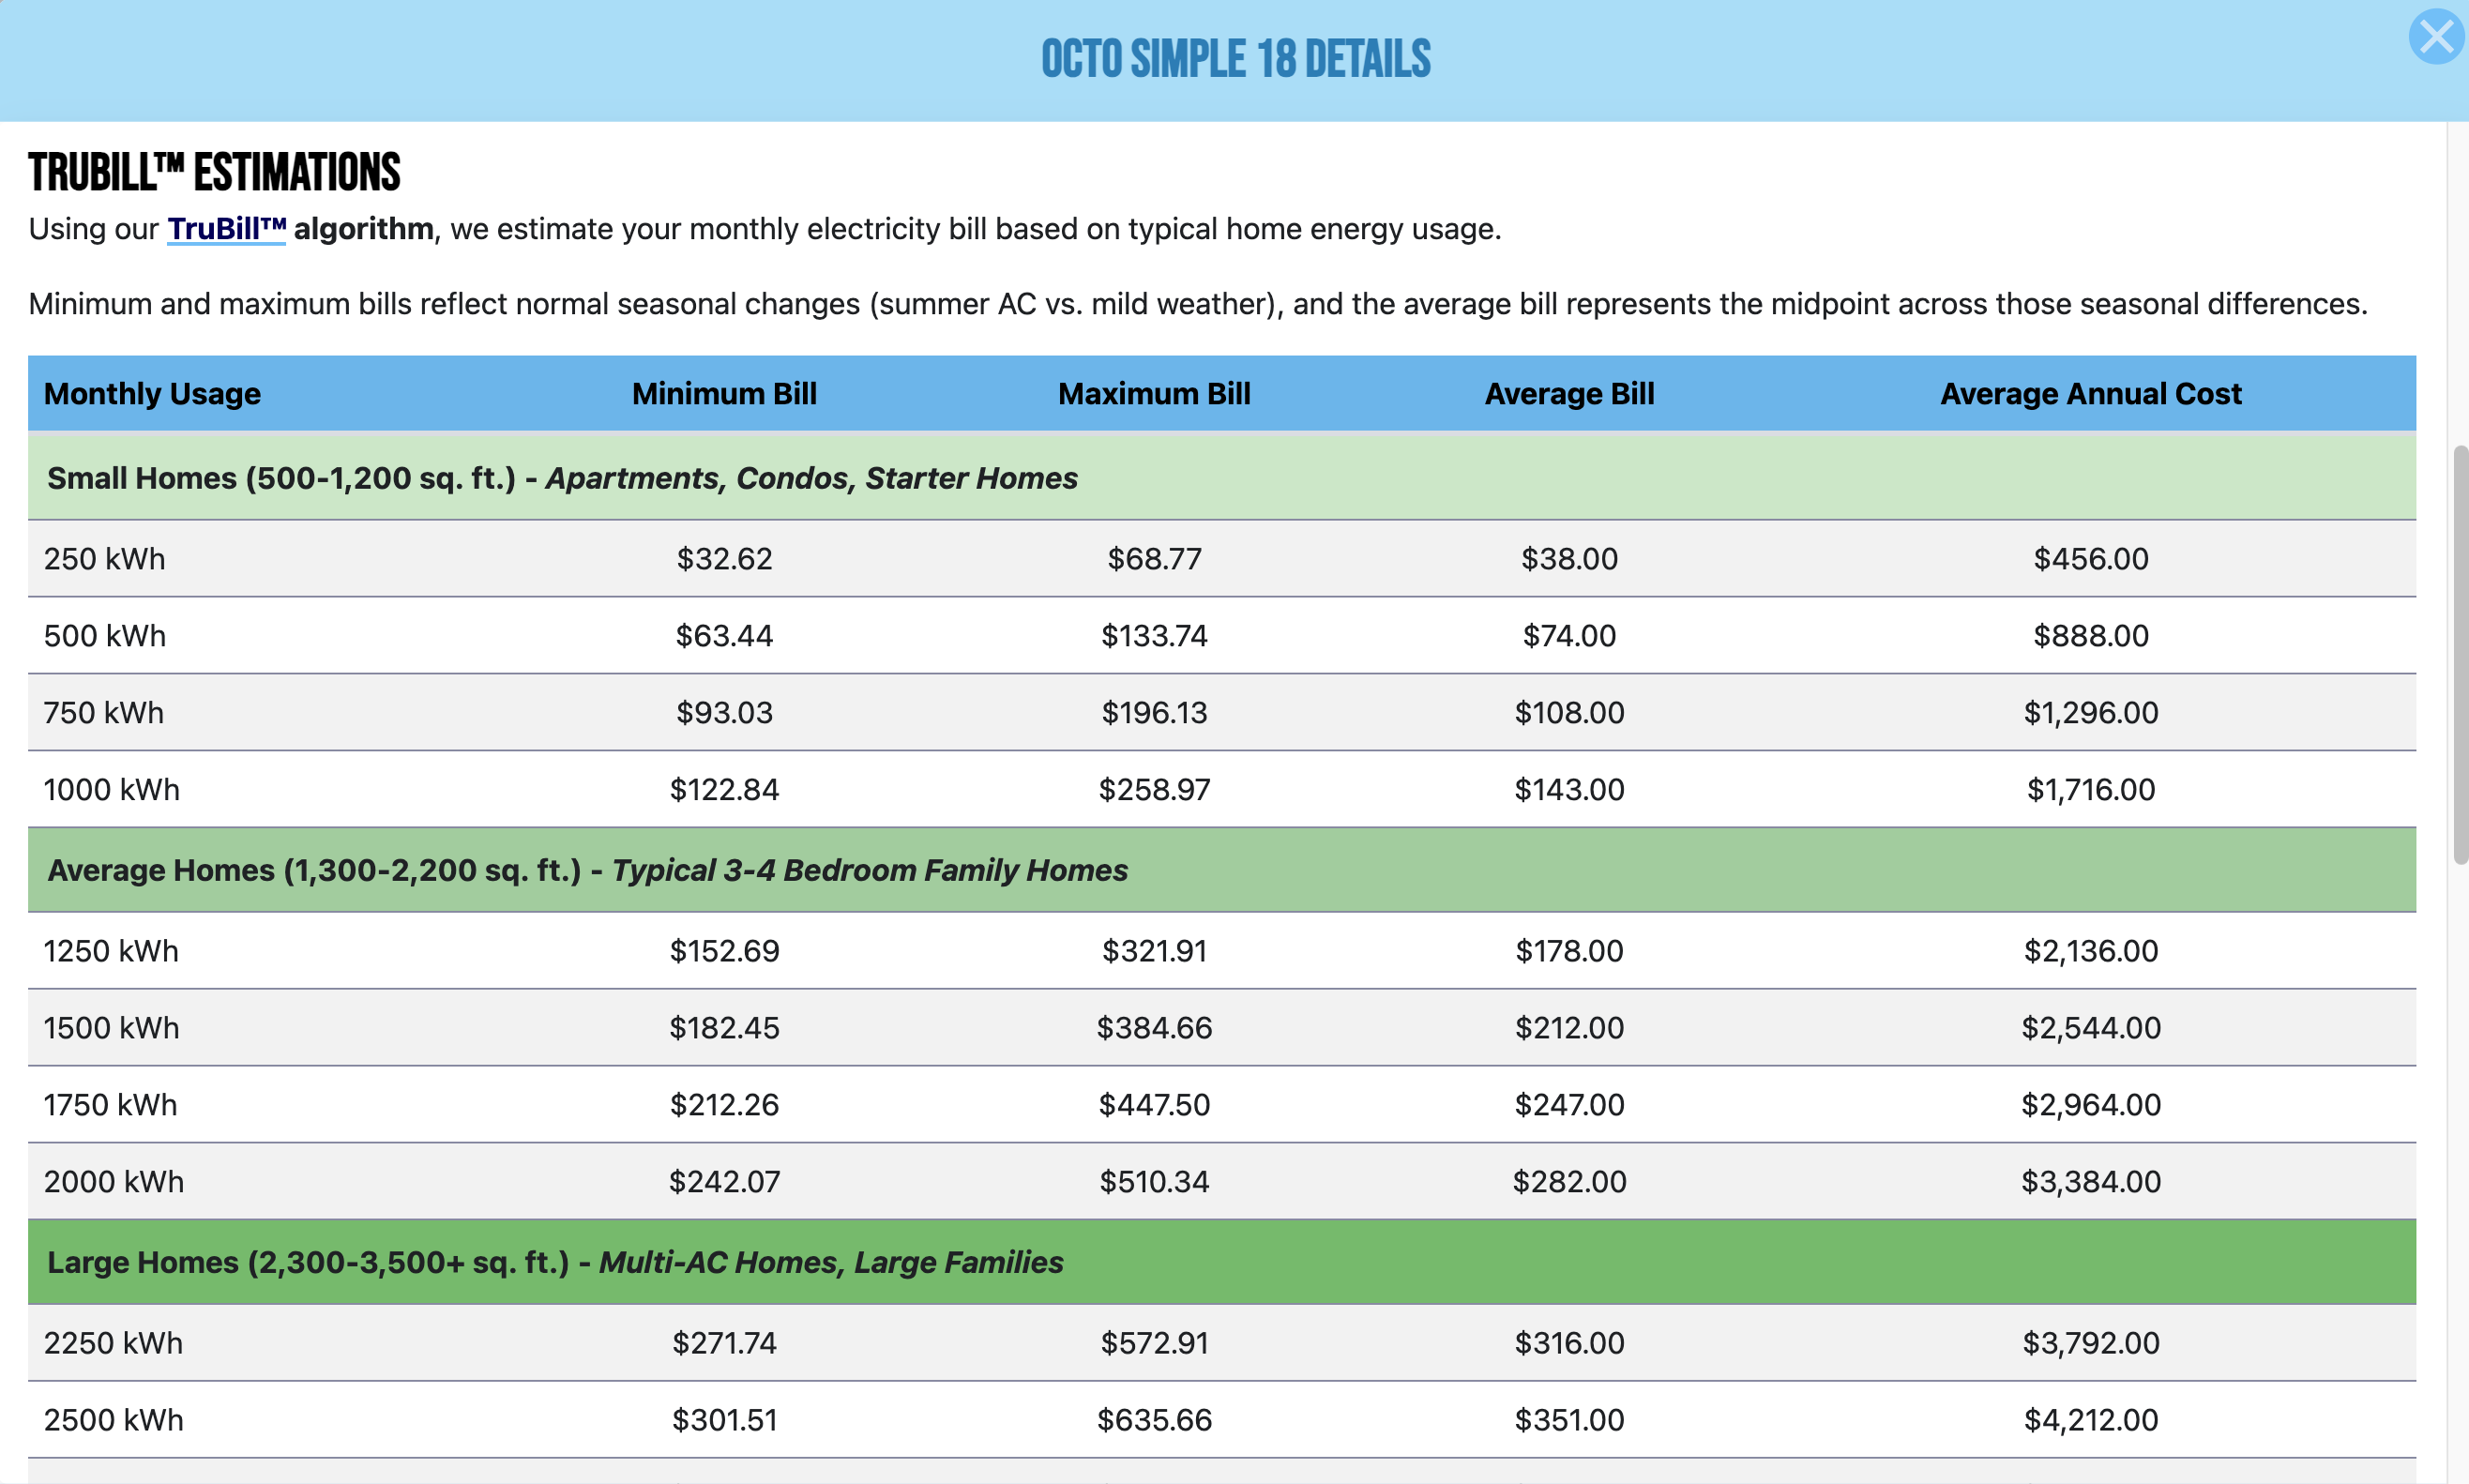Click the $108.00 average bill cell
This screenshot has width=2469, height=1484.
coord(1569,712)
